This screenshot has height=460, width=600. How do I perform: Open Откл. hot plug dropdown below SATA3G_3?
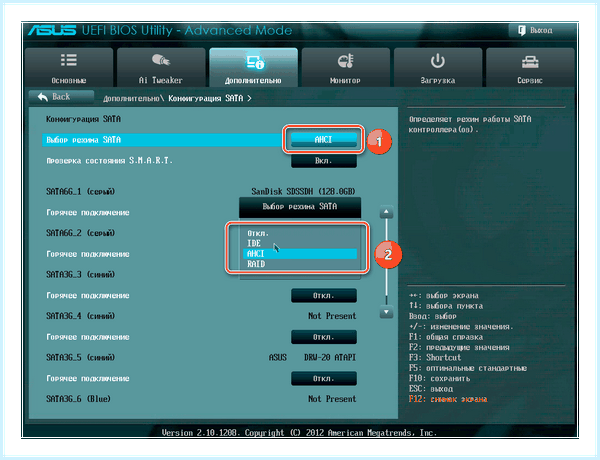pos(324,295)
